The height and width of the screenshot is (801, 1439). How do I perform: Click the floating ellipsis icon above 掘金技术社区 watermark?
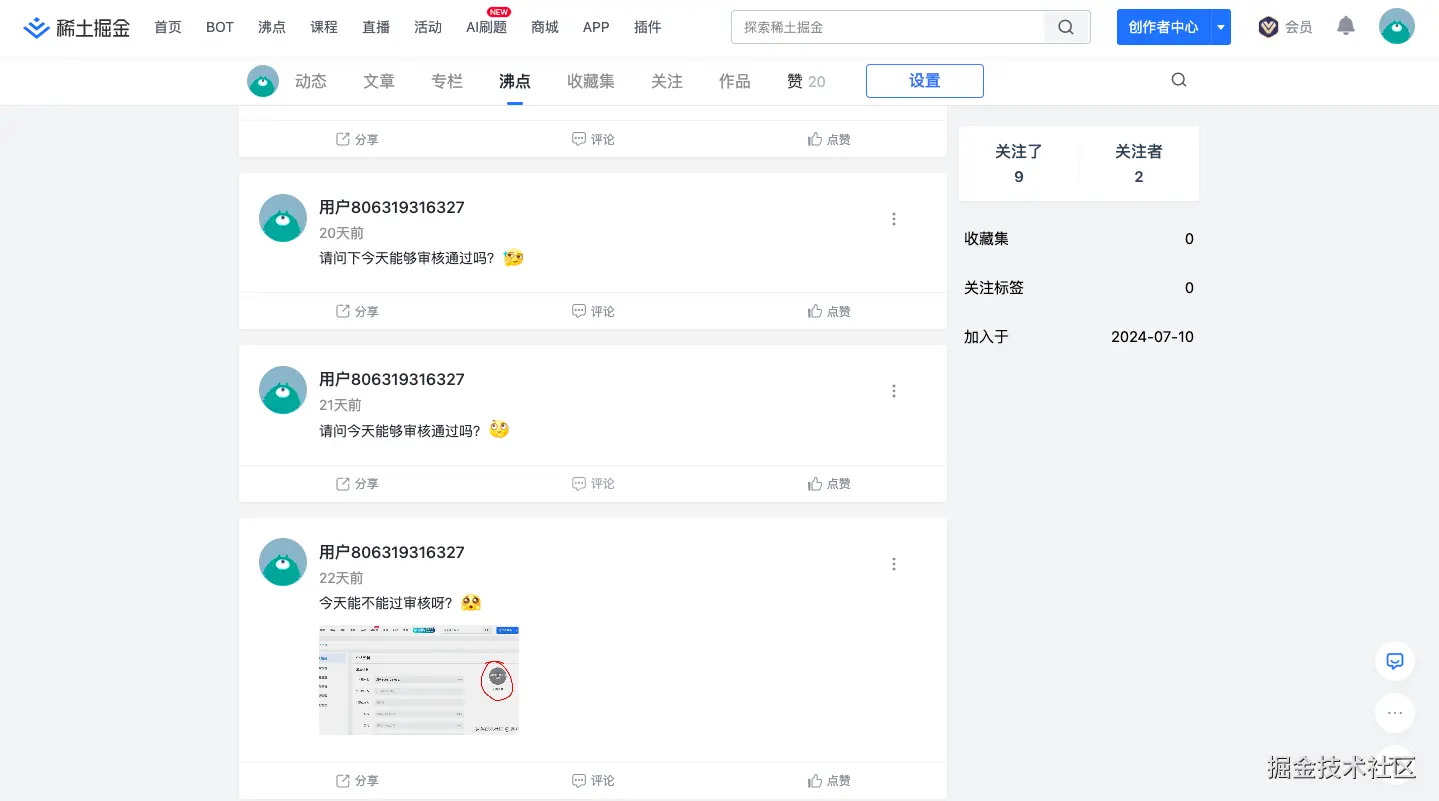[1394, 713]
